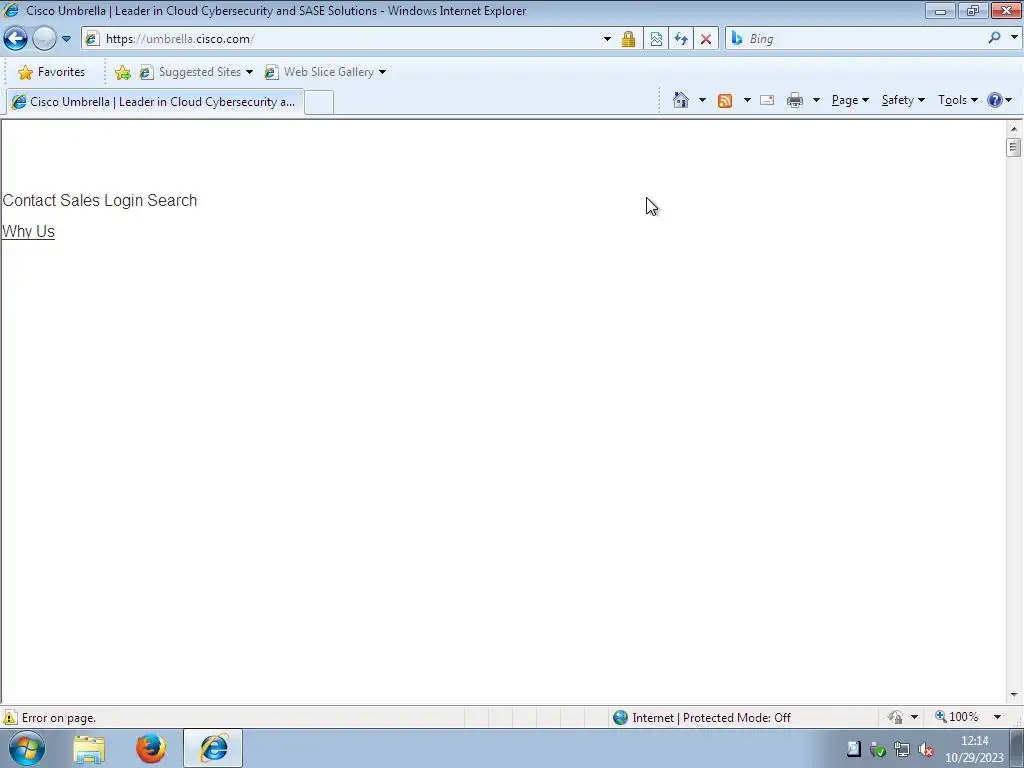
Task: Click the green shield tray icon
Action: pos(878,750)
